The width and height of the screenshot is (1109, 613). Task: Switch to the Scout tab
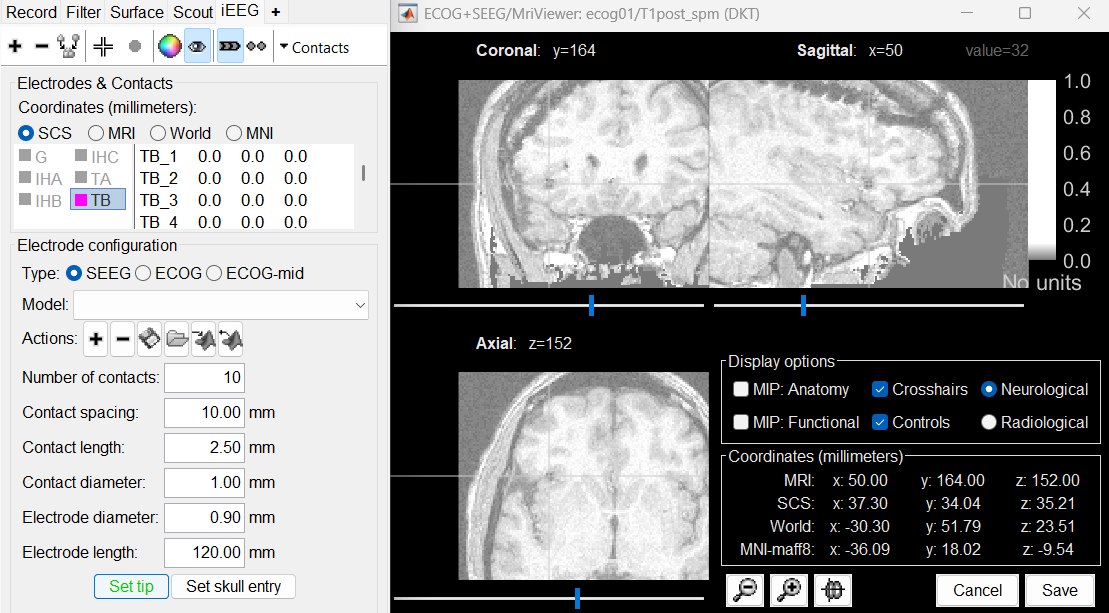[x=193, y=12]
